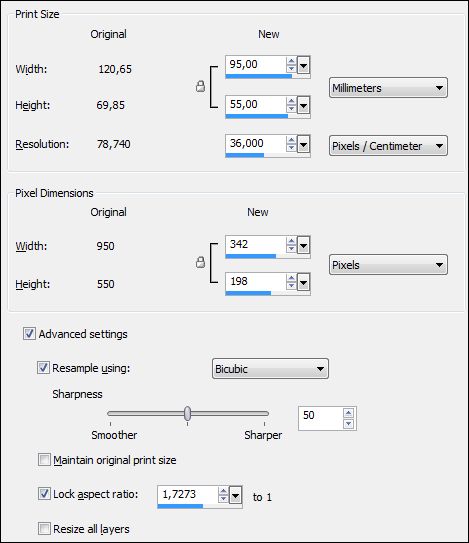Increase resolution value with up spinner

(291, 140)
